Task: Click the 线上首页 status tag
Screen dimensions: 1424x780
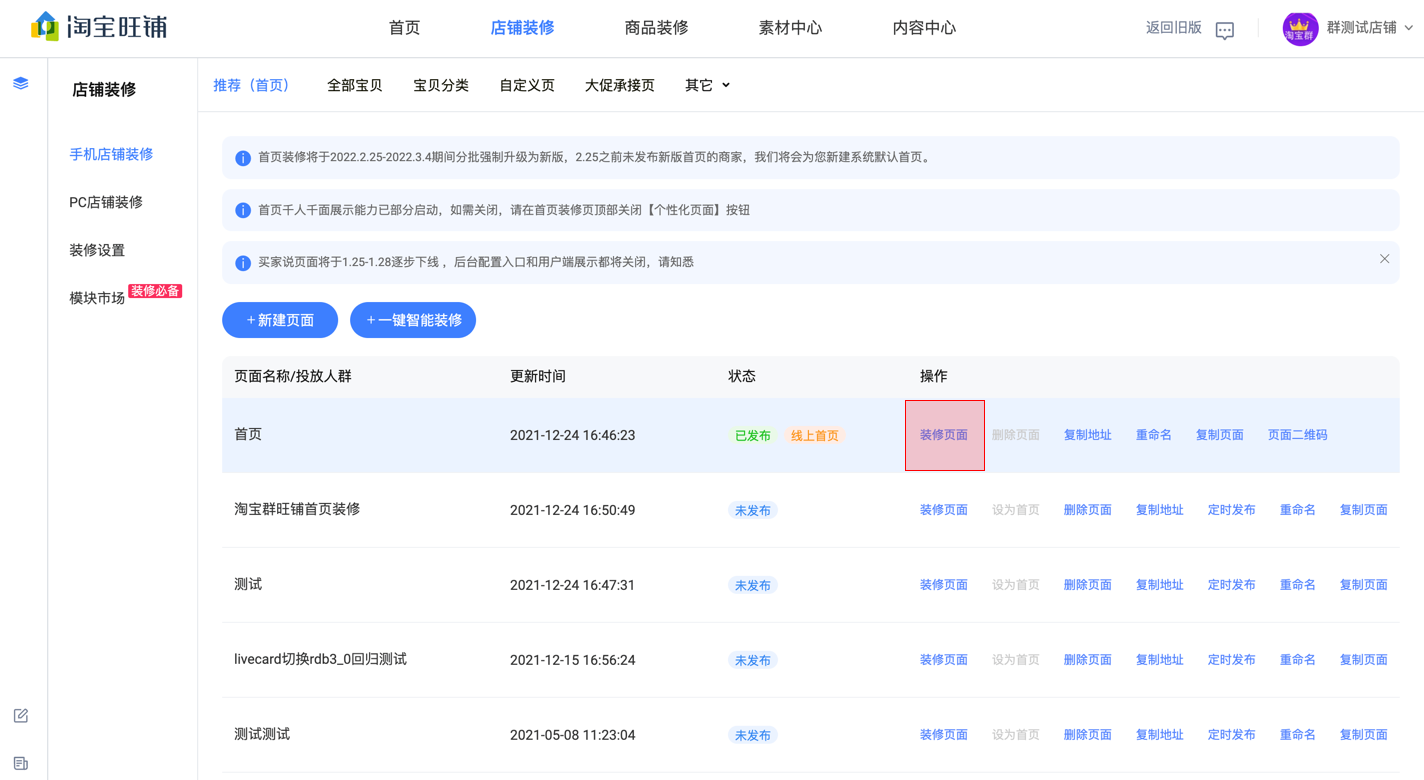Action: pos(815,436)
